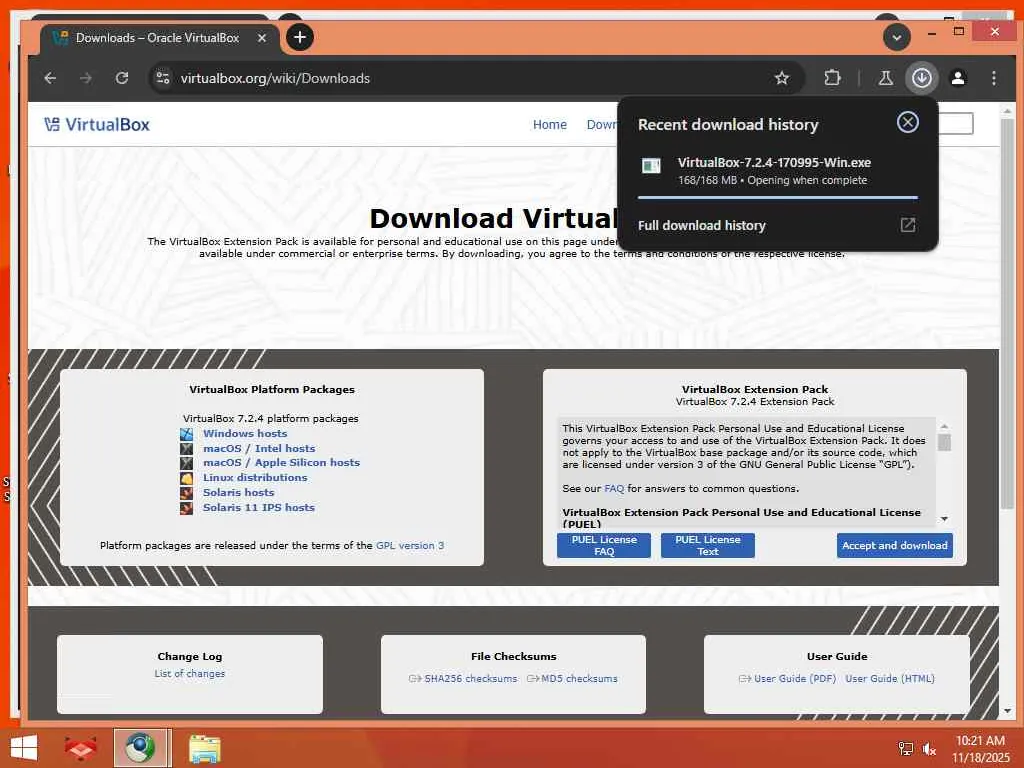Open the User Guide (HTML) link

pos(889,679)
